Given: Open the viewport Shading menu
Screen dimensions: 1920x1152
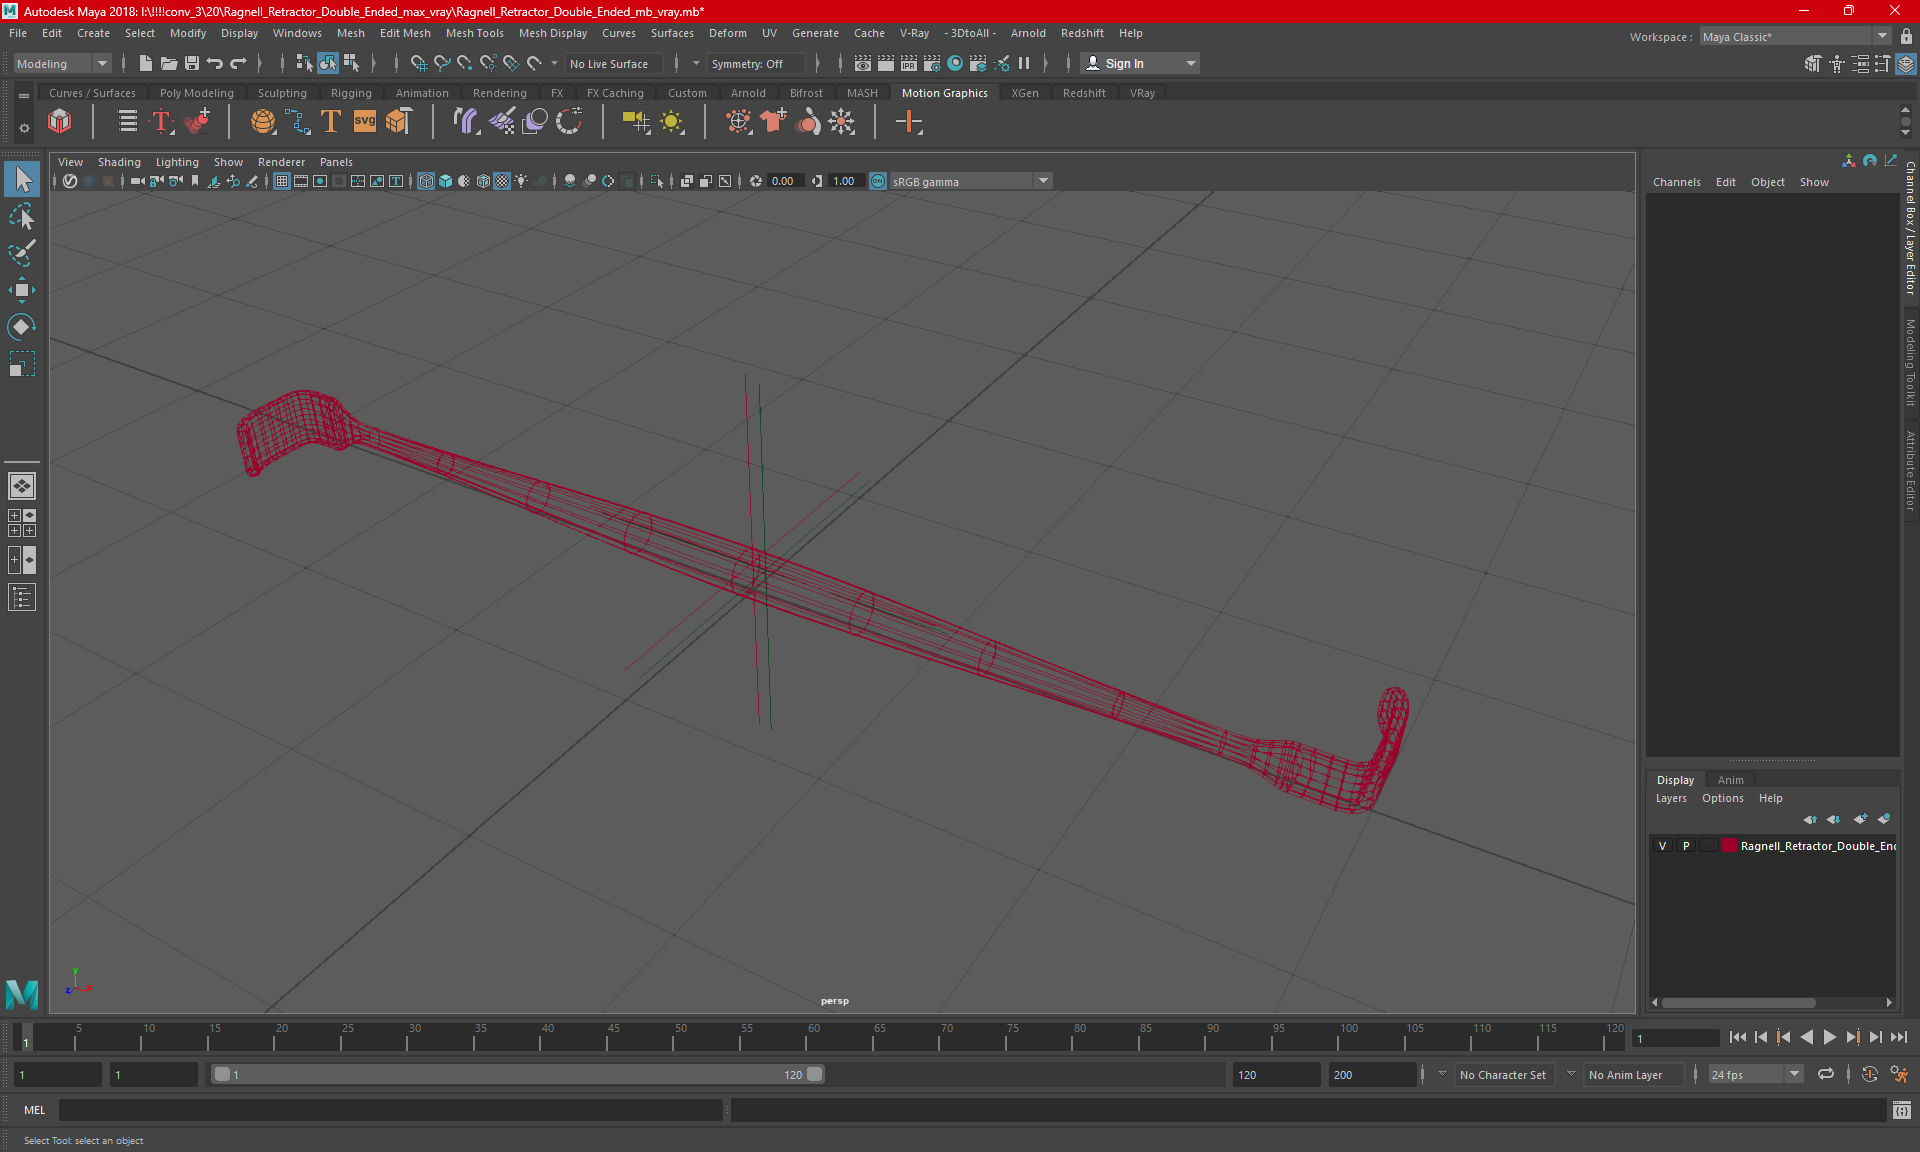Looking at the screenshot, I should click(x=119, y=162).
